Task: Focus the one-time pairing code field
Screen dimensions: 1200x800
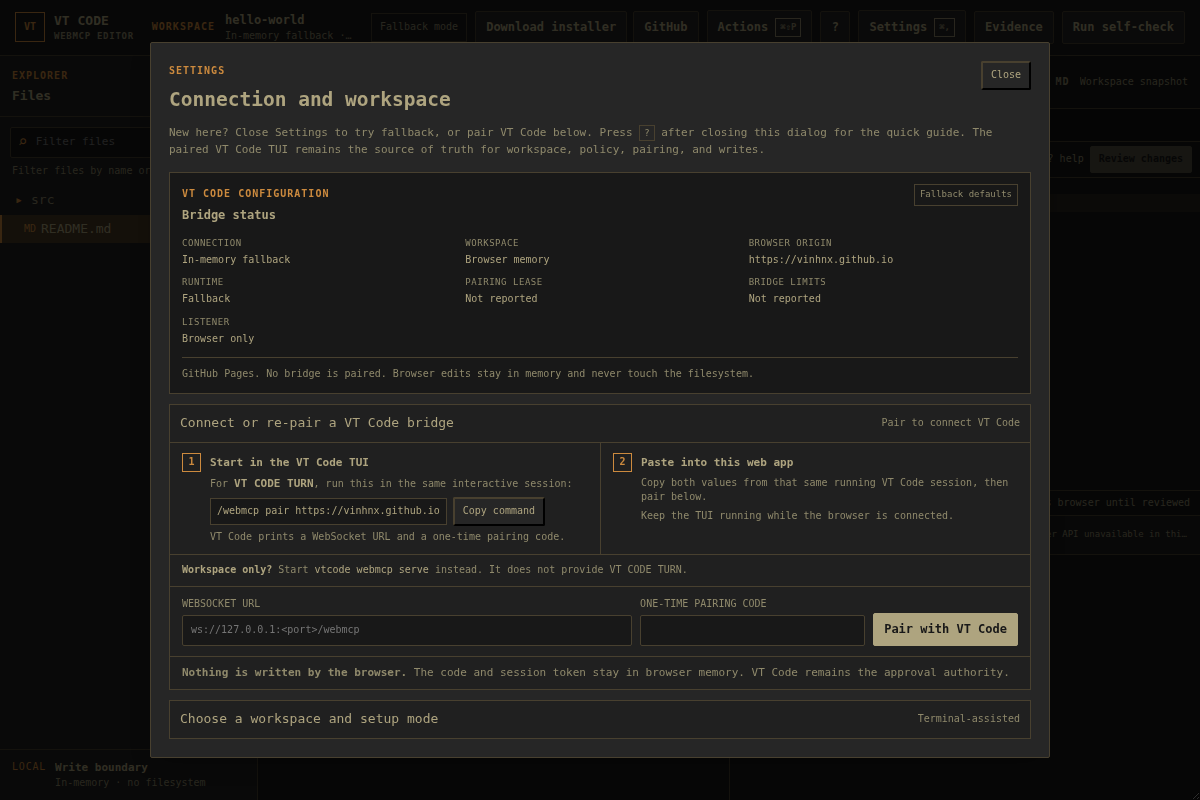Action: 752,630
